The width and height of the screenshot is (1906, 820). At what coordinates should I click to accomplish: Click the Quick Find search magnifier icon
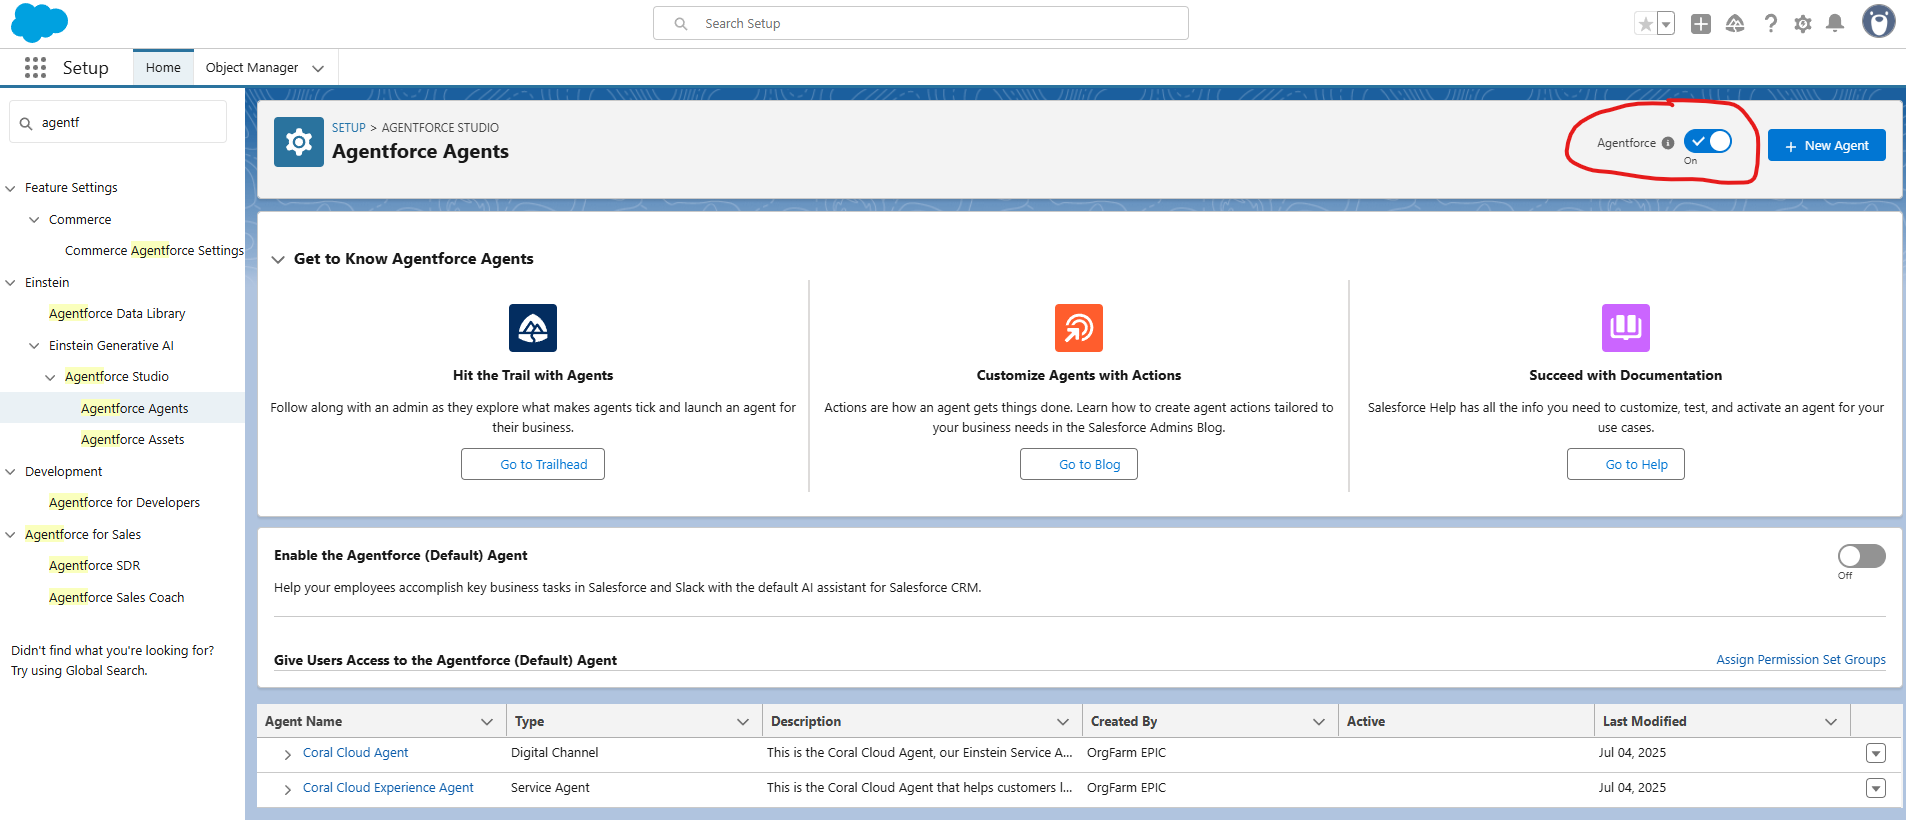(26, 123)
